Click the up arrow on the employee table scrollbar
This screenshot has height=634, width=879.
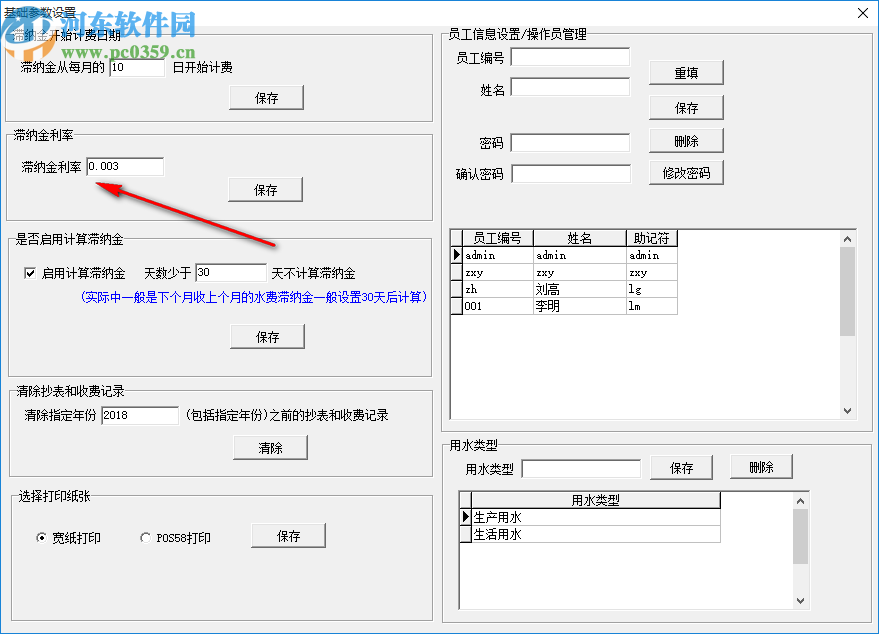click(x=848, y=237)
